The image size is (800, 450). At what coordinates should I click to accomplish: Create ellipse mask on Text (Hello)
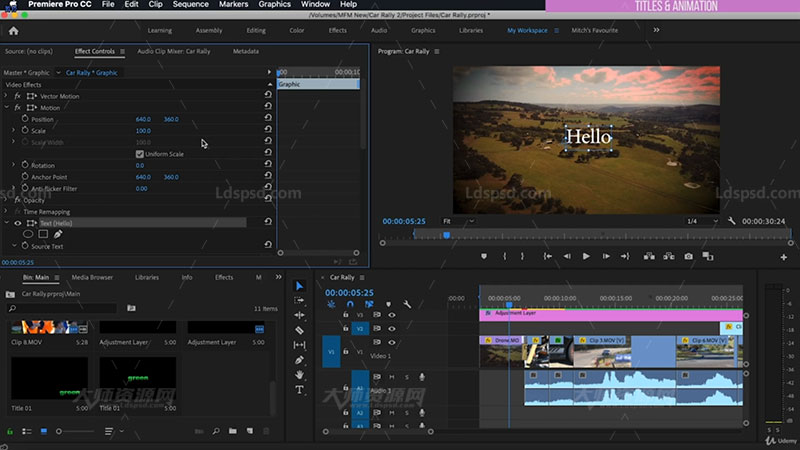pyautogui.click(x=28, y=234)
